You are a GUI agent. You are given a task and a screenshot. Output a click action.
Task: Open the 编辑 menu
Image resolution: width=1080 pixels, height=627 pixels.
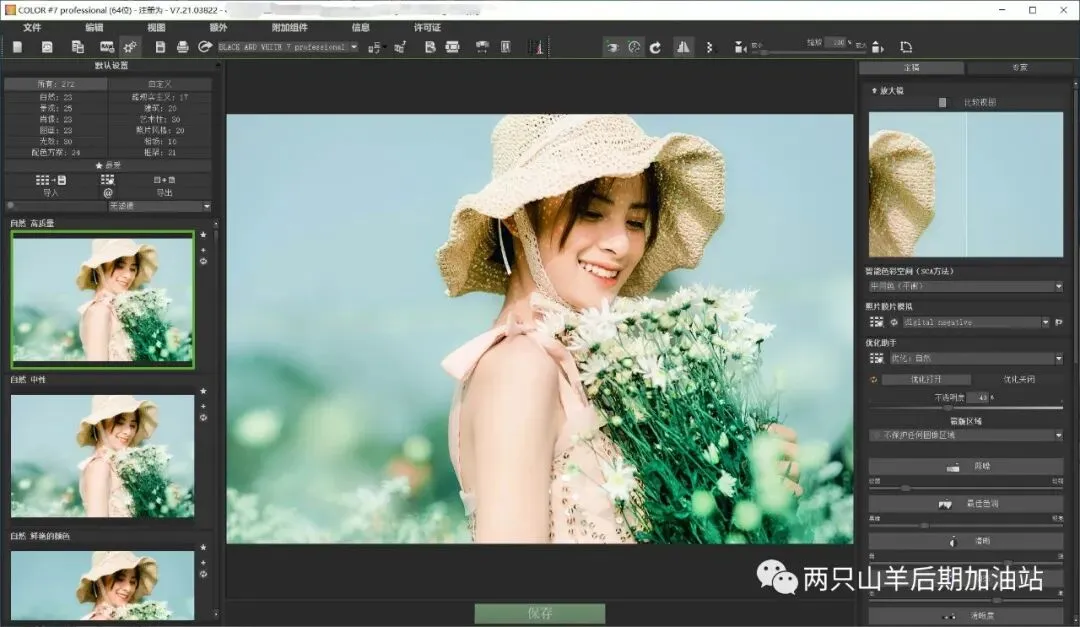coord(94,28)
